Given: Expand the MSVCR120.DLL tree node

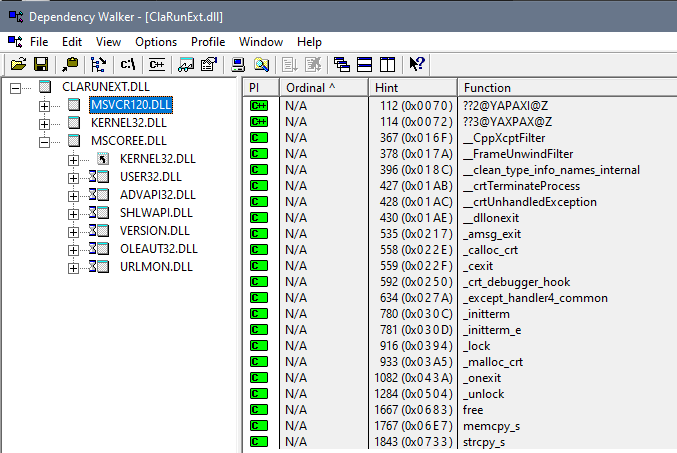Looking at the screenshot, I should 45,106.
